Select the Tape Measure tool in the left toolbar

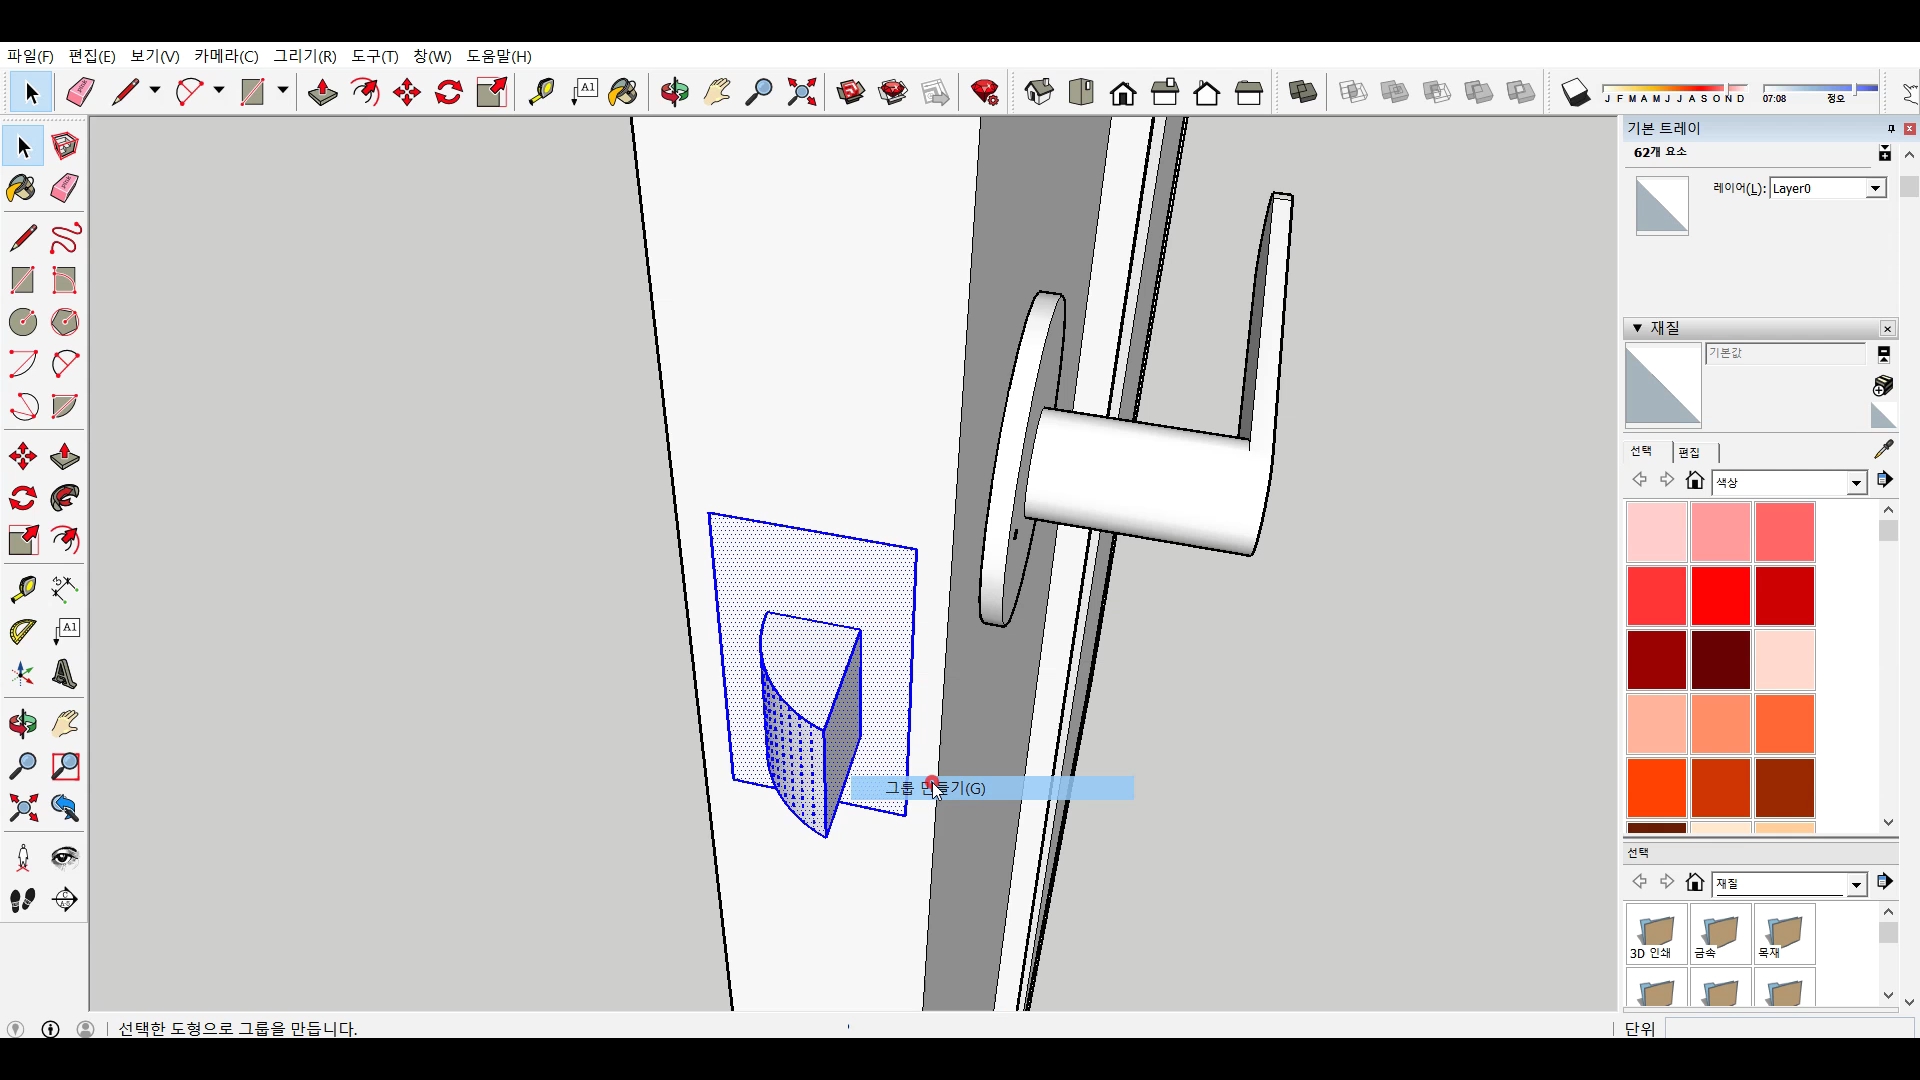tap(23, 589)
